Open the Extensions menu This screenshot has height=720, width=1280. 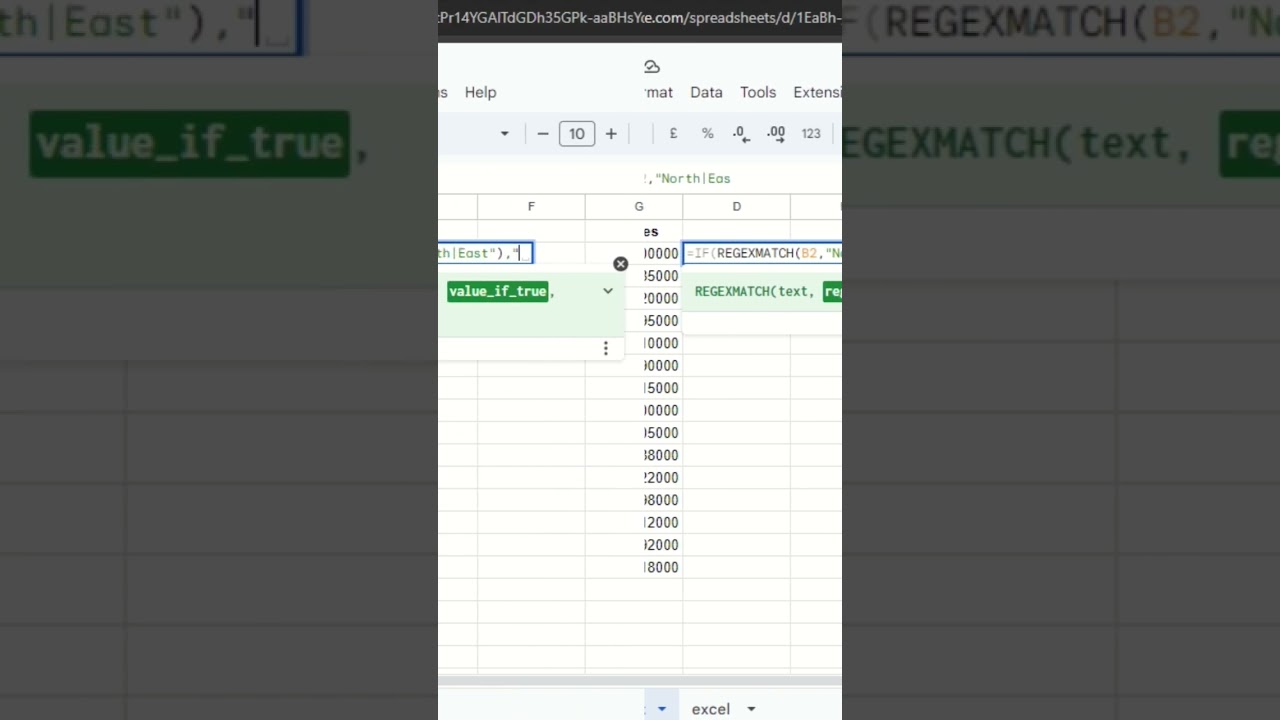[817, 92]
